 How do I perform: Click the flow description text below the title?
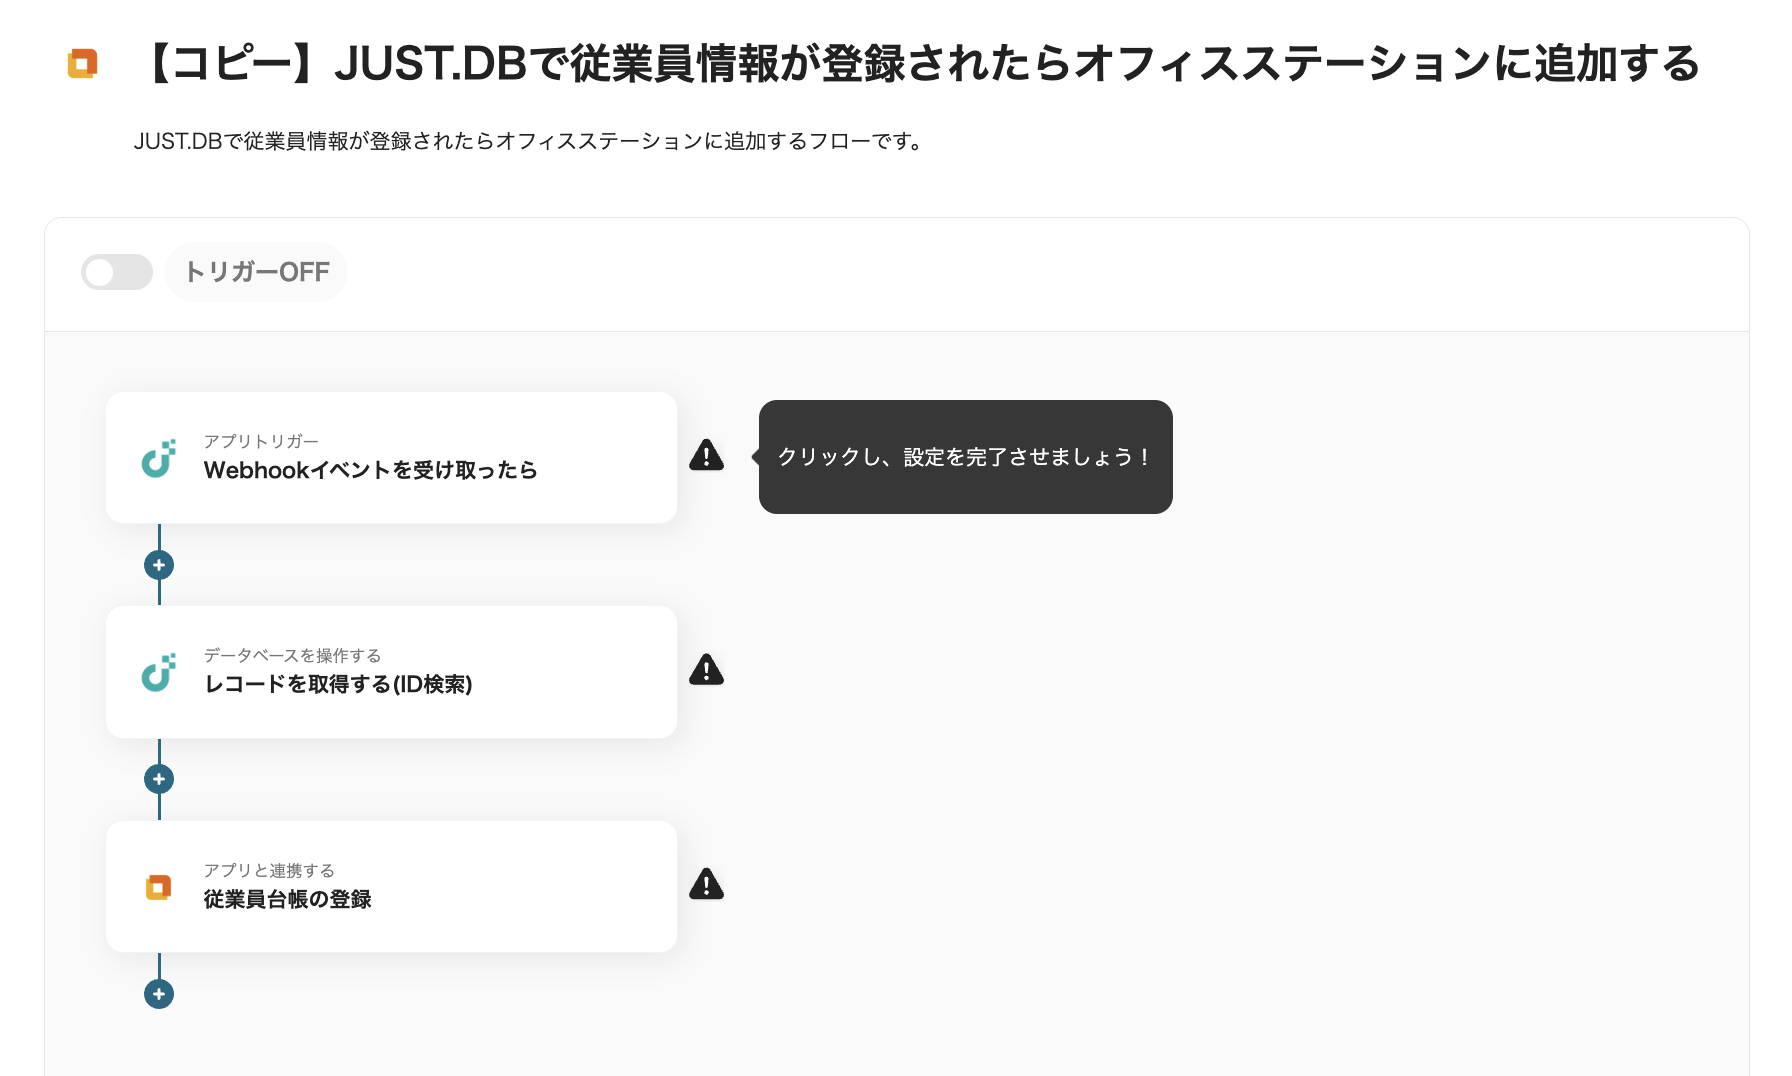pos(529,141)
